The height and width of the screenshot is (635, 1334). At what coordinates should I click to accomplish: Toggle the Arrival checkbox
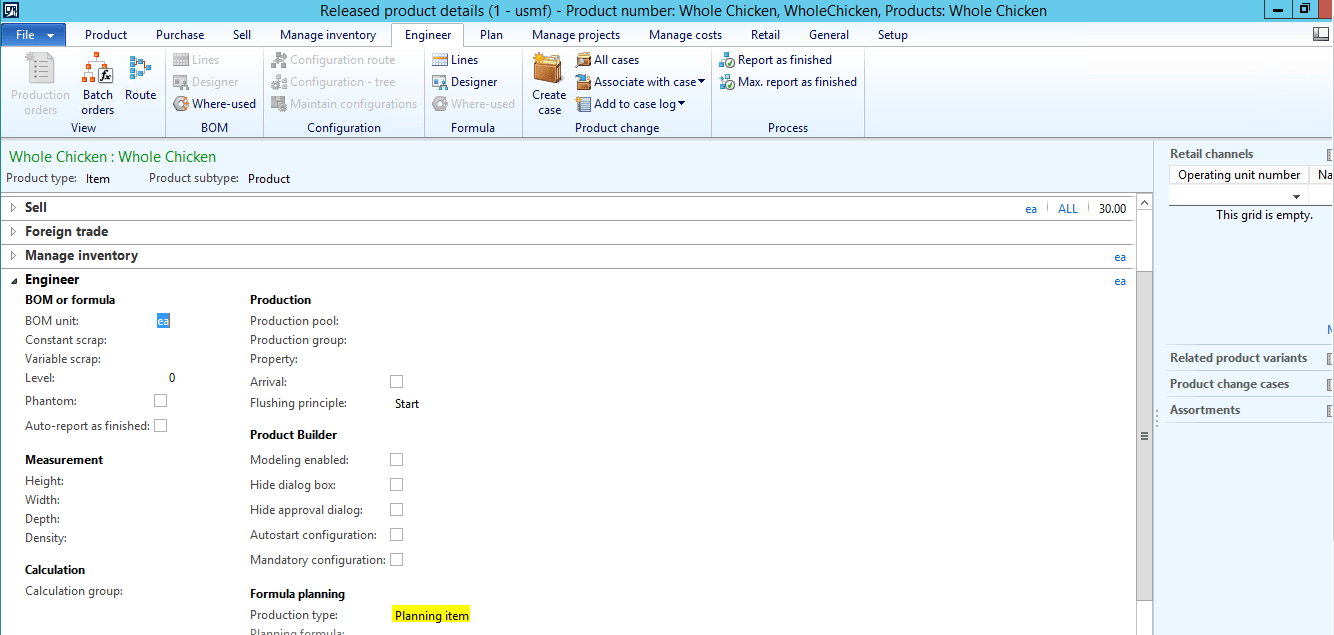tap(397, 382)
